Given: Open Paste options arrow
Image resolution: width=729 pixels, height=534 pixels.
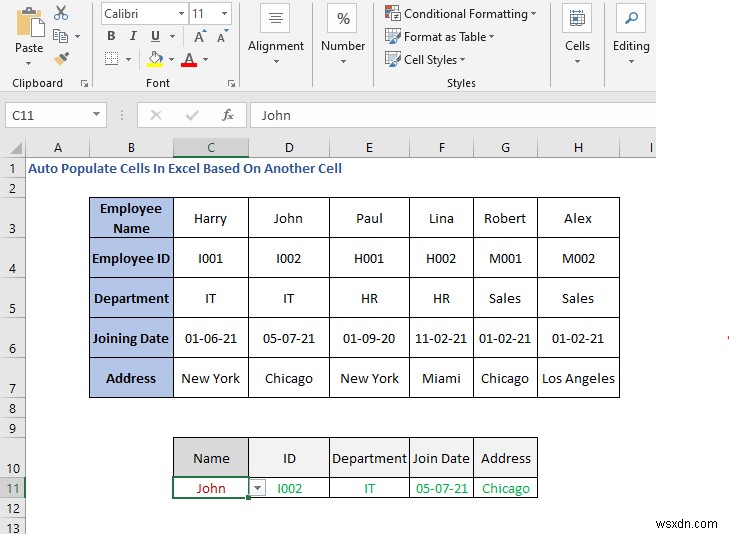Looking at the screenshot, I should (x=29, y=63).
